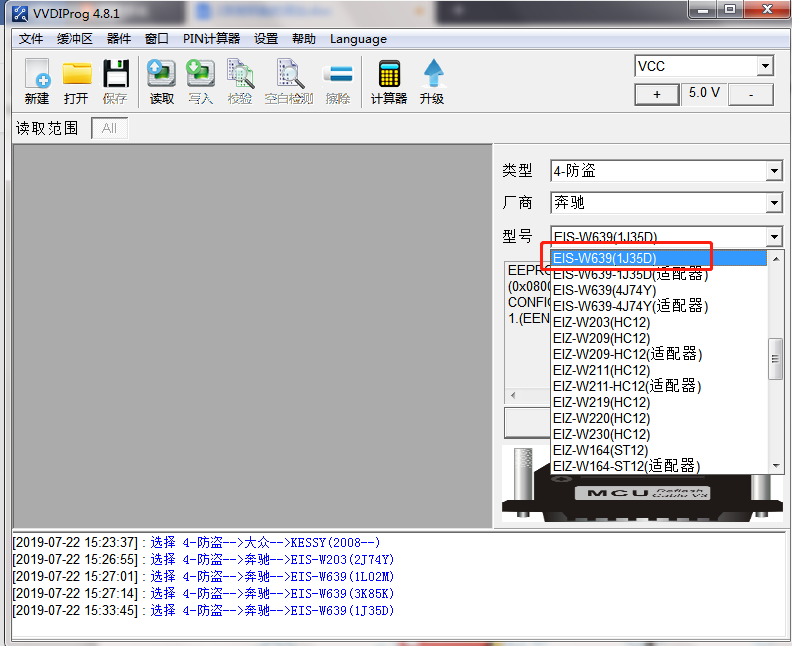Open the 帮助 menu
Screen dimensions: 792x646
pyautogui.click(x=304, y=39)
